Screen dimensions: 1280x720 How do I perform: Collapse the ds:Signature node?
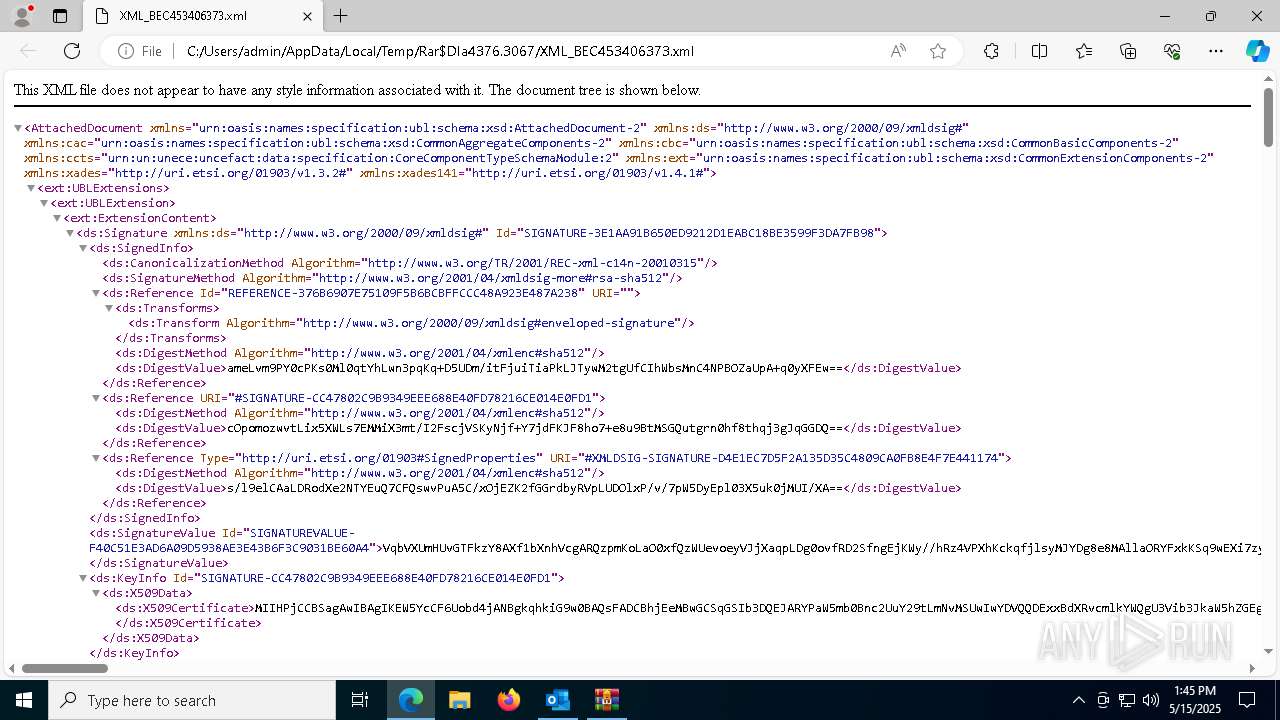[x=70, y=233]
